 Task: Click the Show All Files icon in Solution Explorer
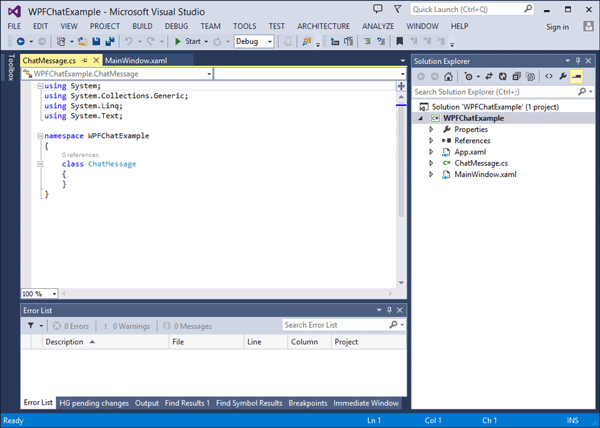click(x=530, y=76)
